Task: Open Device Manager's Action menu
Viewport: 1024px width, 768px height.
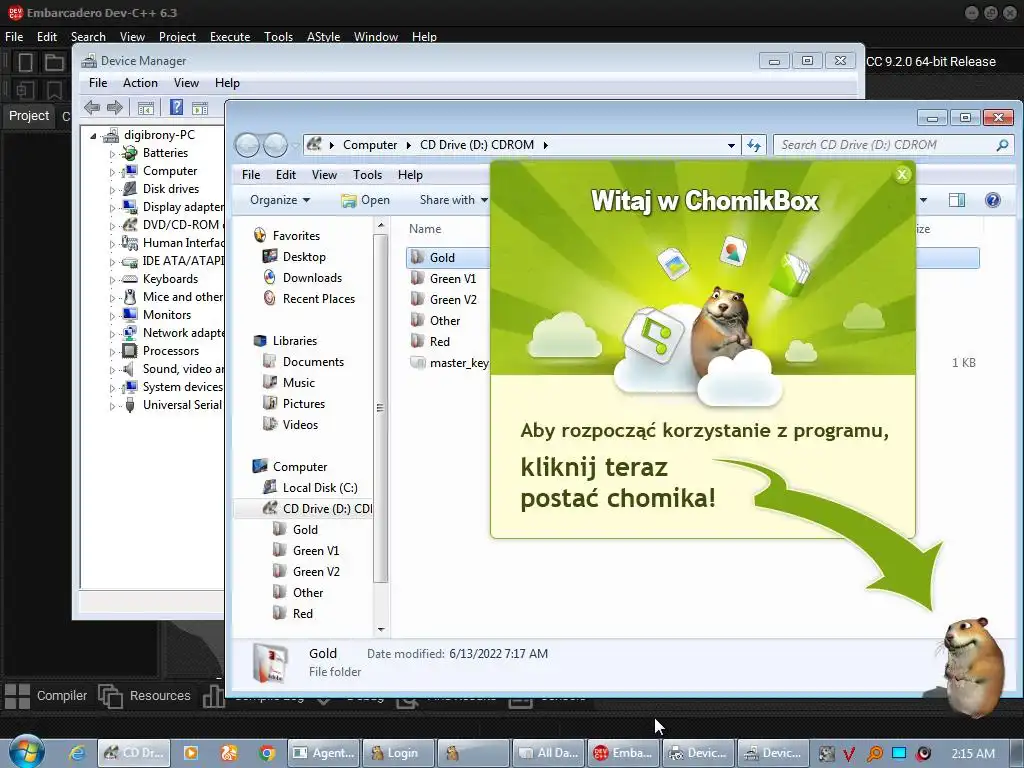Action: [140, 83]
